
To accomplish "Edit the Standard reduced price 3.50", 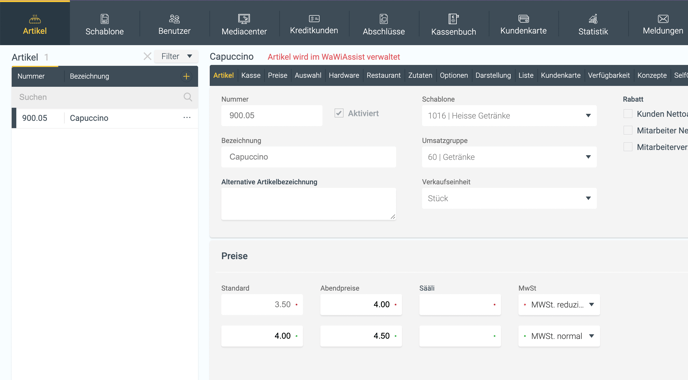I will pyautogui.click(x=262, y=305).
